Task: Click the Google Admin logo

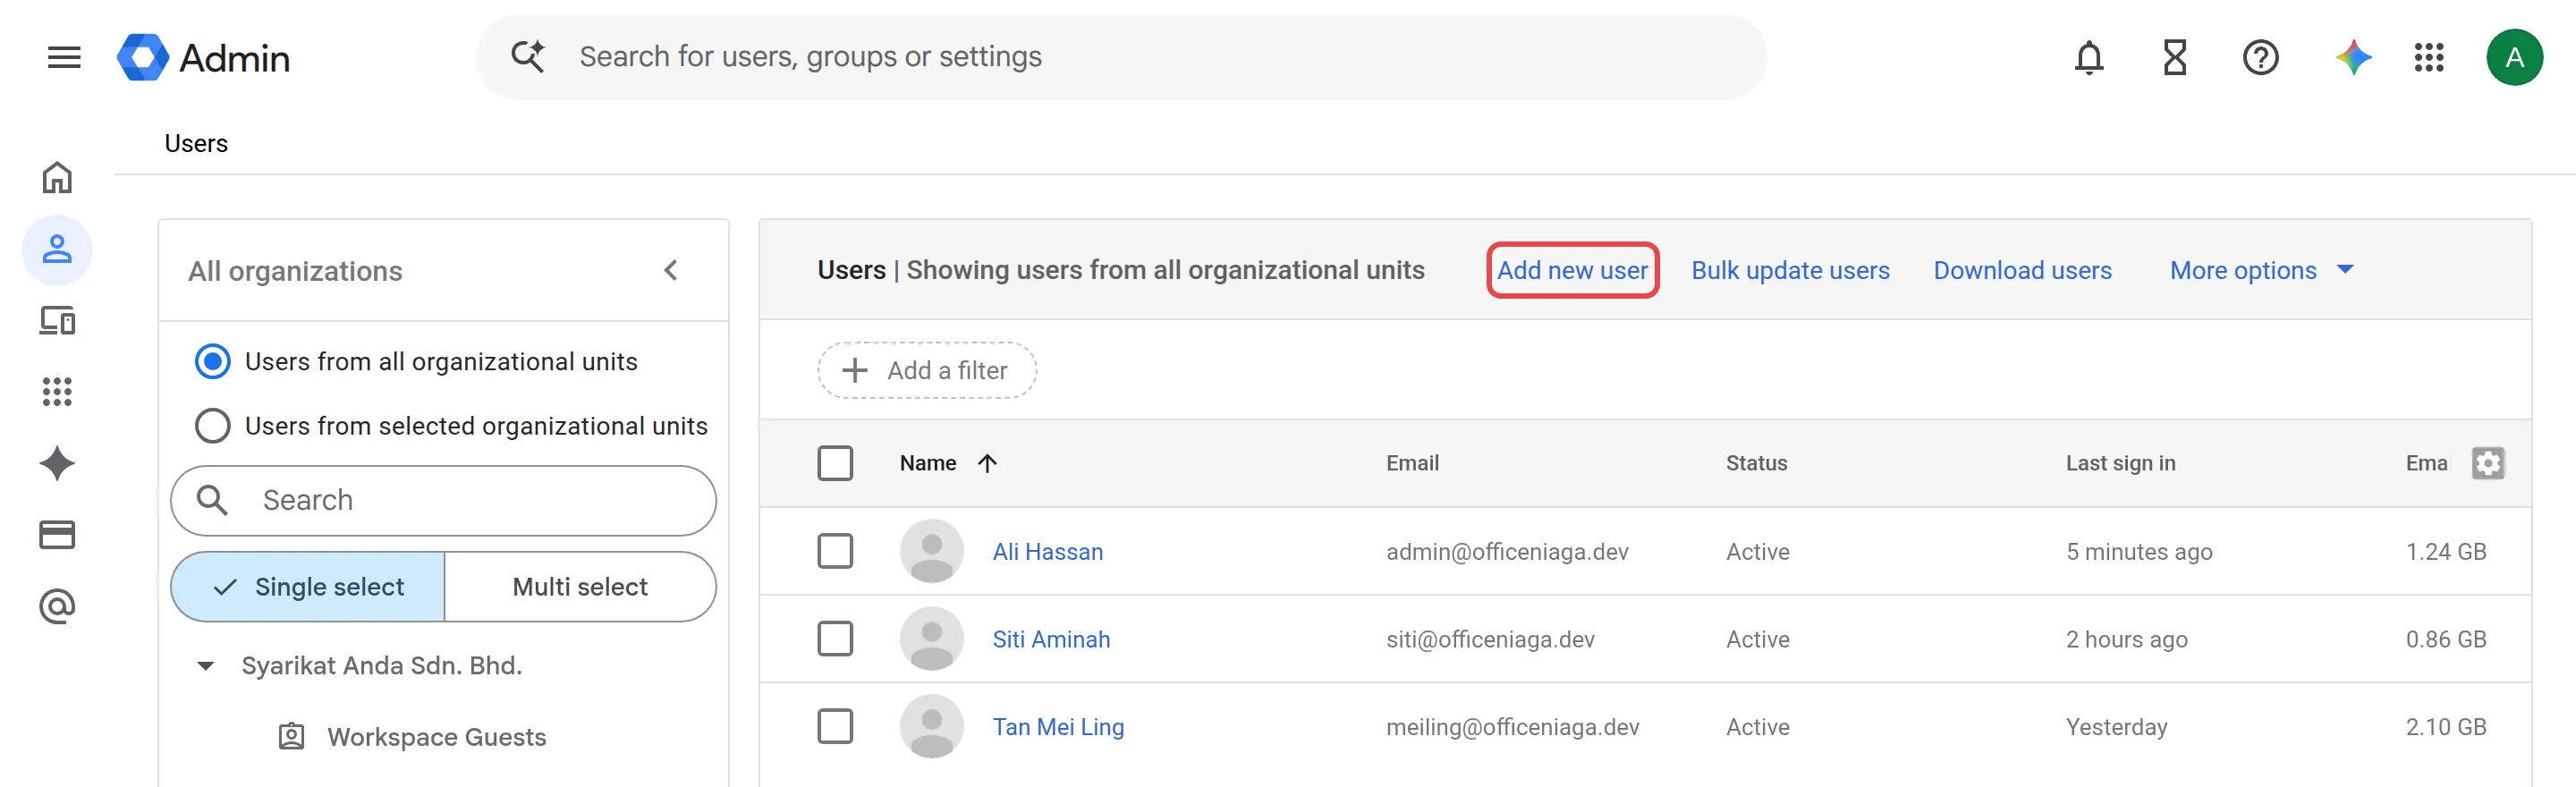Action: click(x=204, y=57)
